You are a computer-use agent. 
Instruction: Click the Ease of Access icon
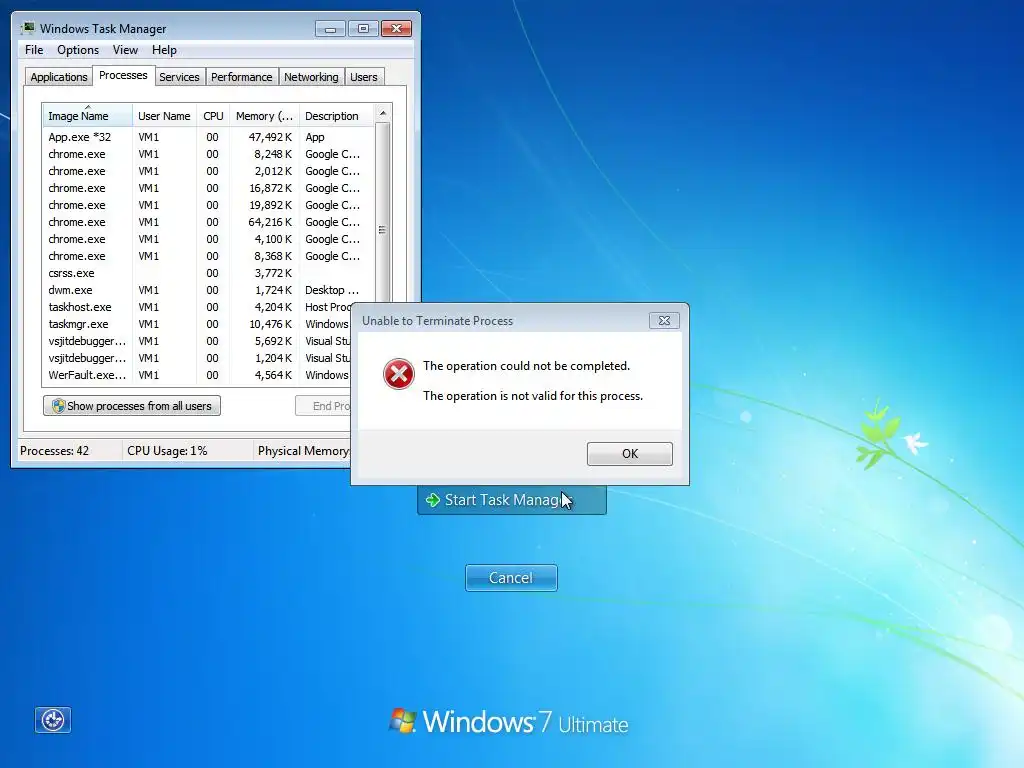point(53,720)
